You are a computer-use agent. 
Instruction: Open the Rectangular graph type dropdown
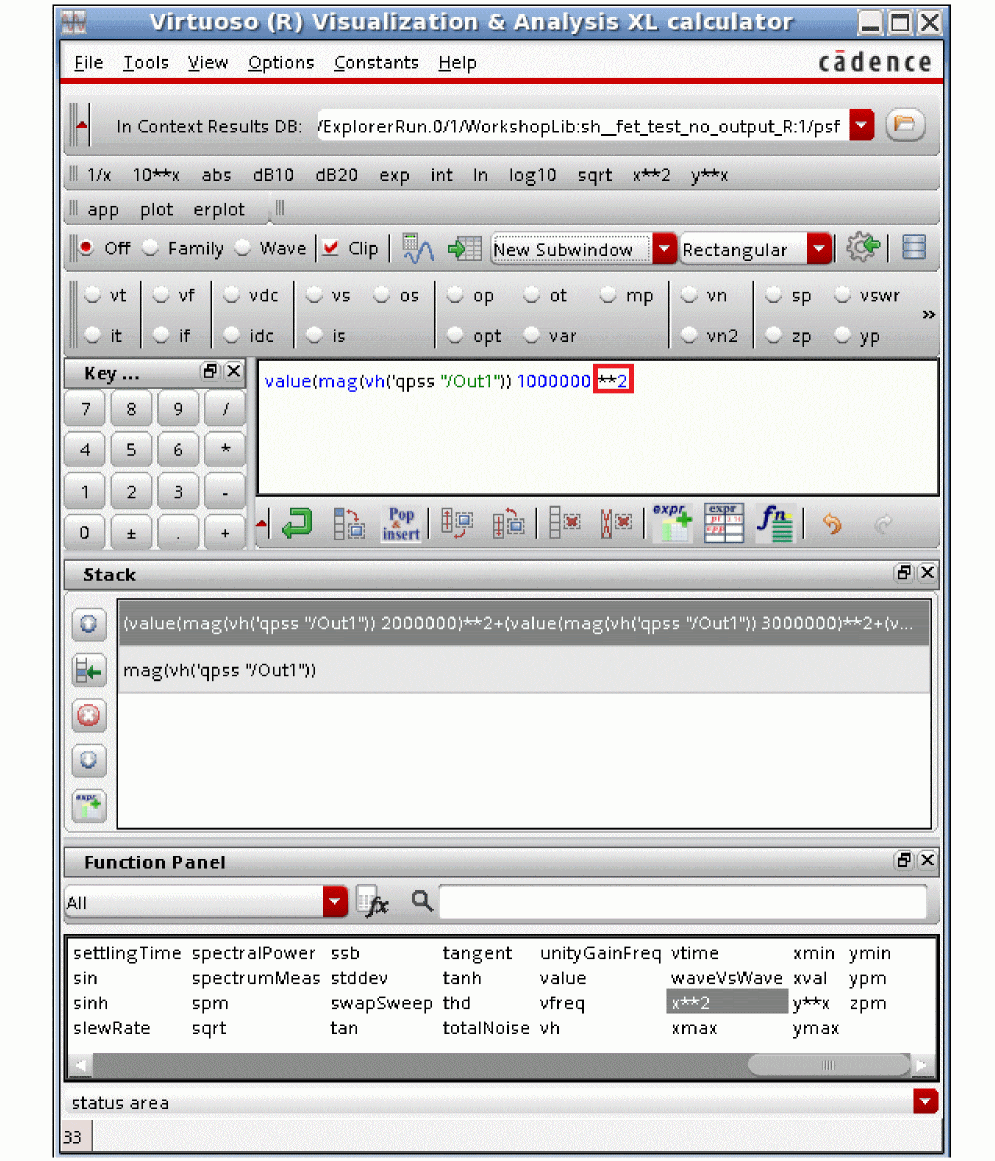(x=820, y=249)
